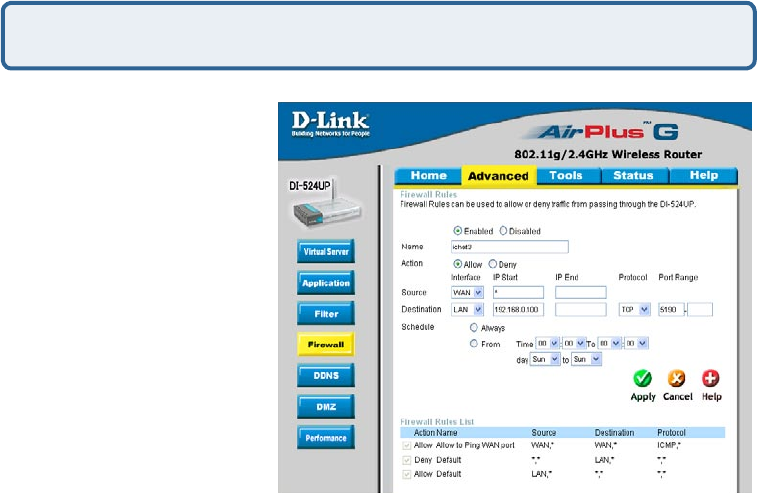The width and height of the screenshot is (757, 493).
Task: Open the TCP protocol dropdown
Action: point(634,310)
